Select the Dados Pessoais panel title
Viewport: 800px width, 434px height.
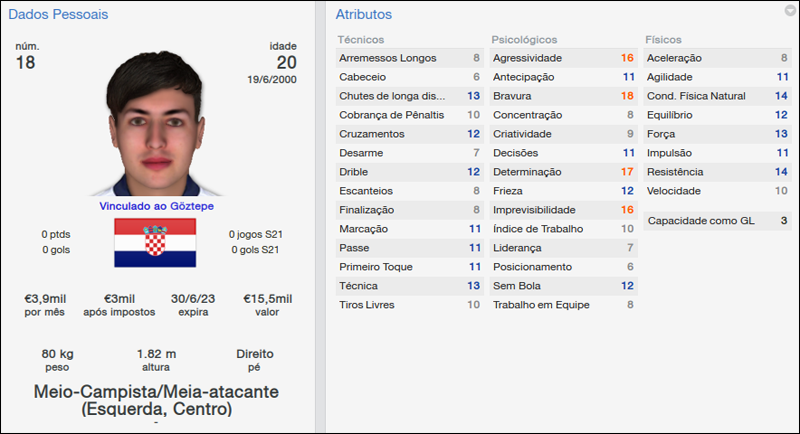pyautogui.click(x=58, y=15)
